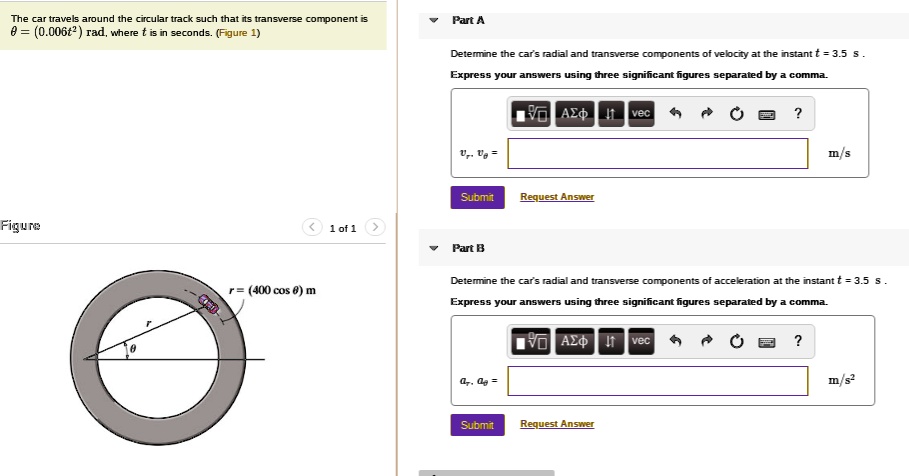Viewport: 909px width, 476px height.
Task: Submit the Part B answer
Action: (x=477, y=425)
